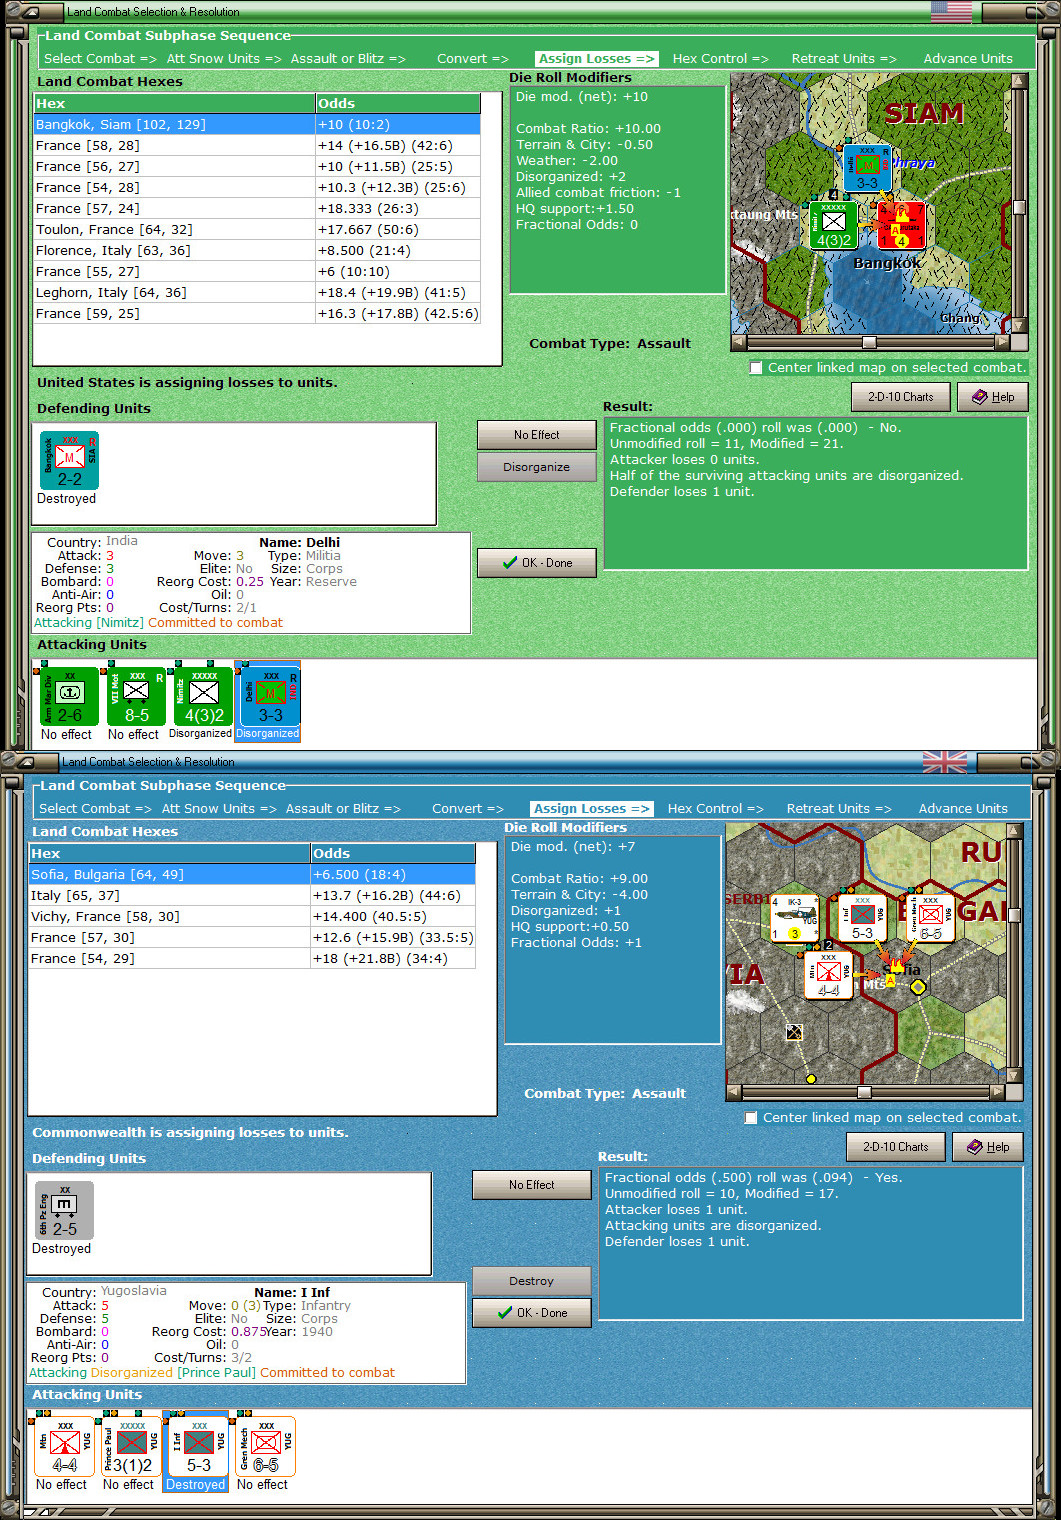Open 2-D-10 Charts in United States window

coord(900,397)
